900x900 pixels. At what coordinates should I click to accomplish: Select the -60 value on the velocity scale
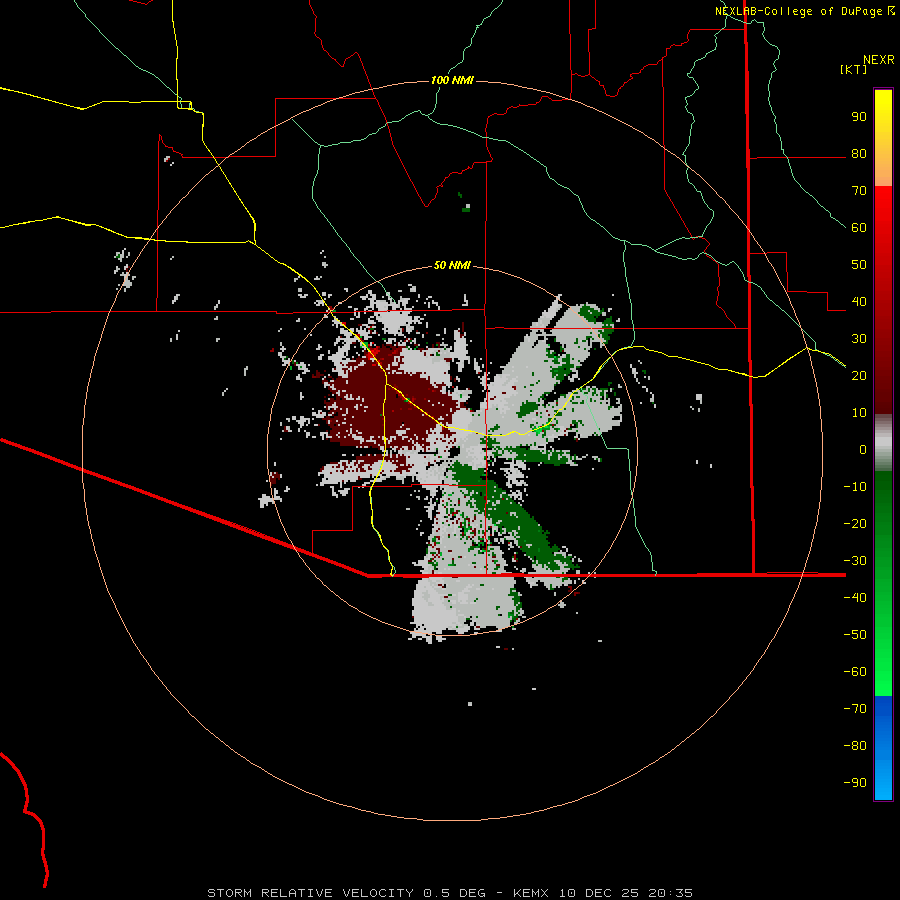[x=855, y=672]
